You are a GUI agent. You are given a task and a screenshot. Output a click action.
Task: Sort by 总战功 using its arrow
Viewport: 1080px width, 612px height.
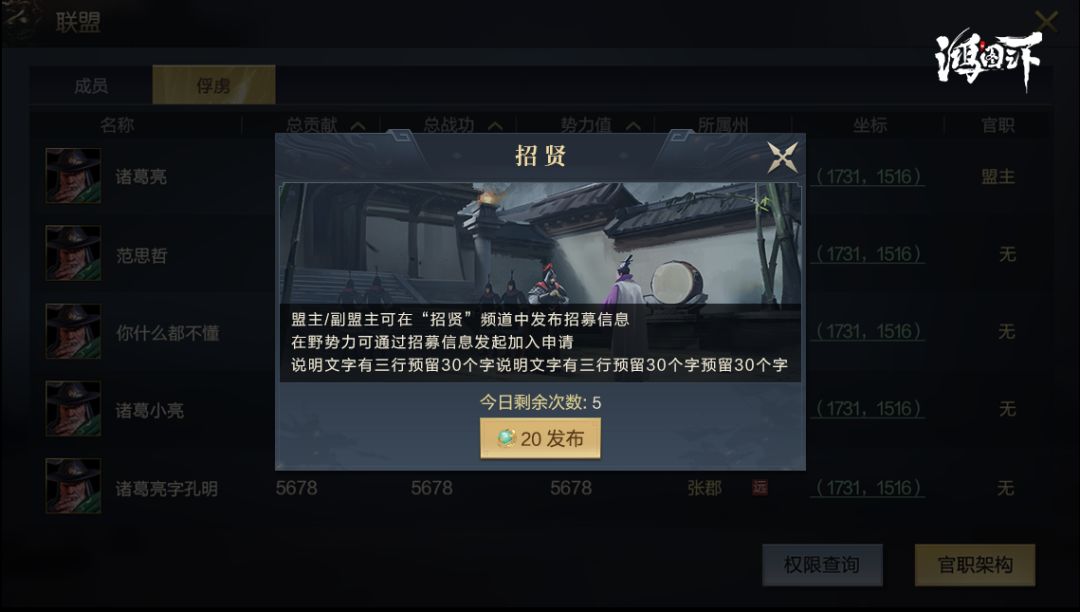(495, 125)
